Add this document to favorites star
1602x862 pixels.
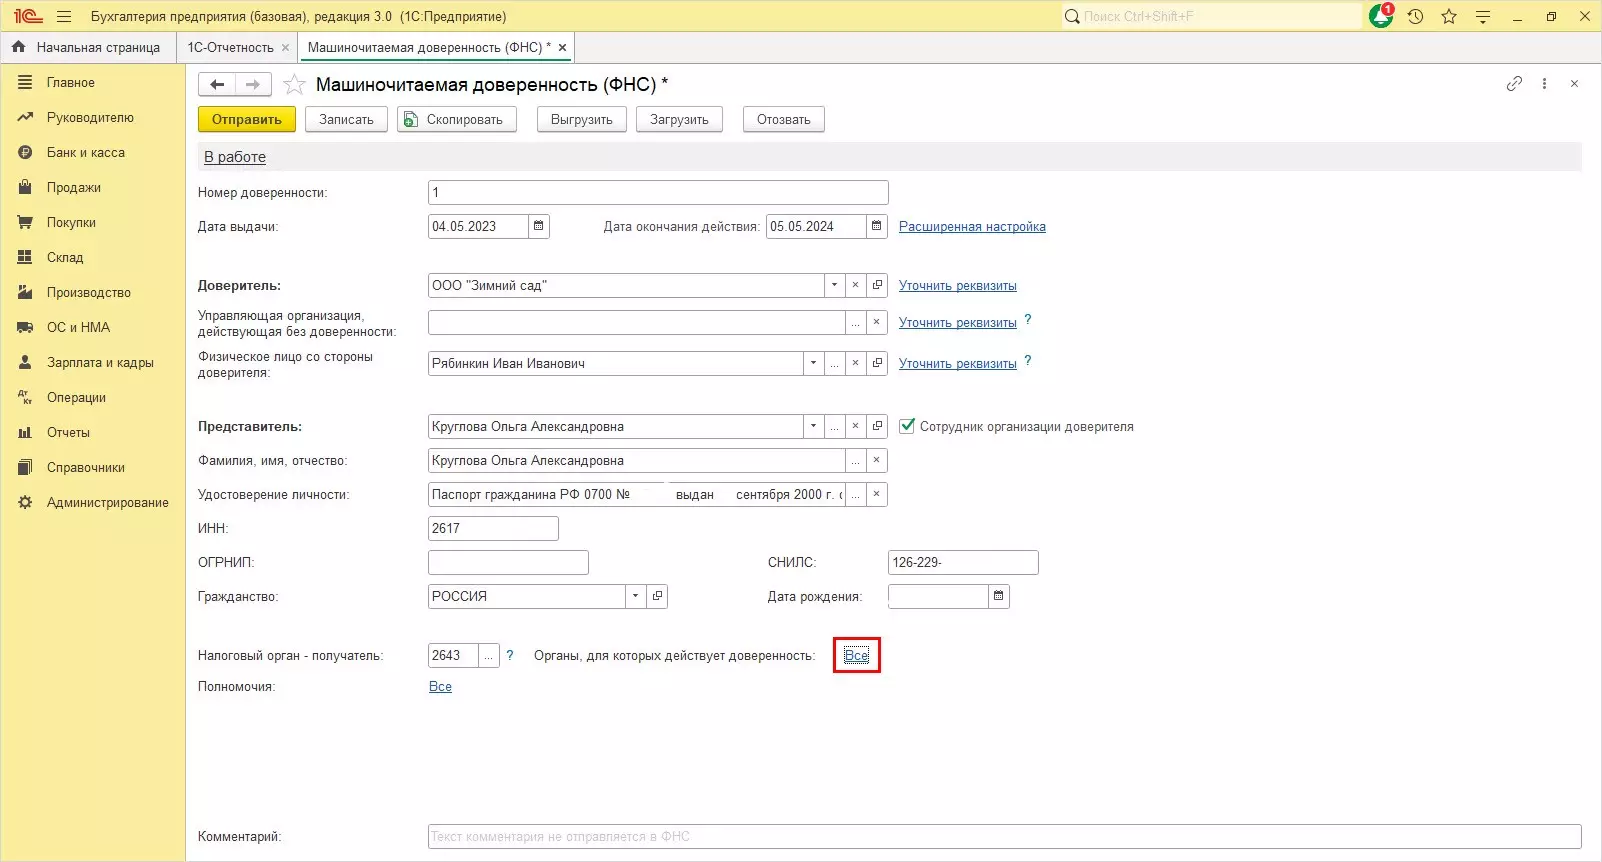click(294, 85)
